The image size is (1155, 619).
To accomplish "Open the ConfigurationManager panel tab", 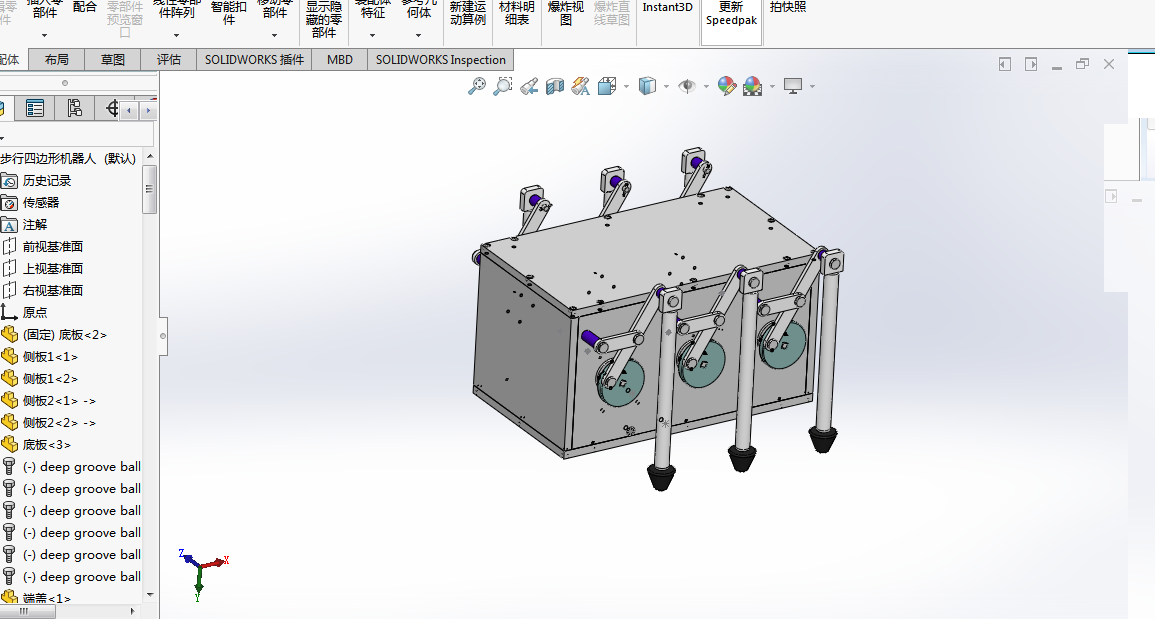I will tap(74, 108).
